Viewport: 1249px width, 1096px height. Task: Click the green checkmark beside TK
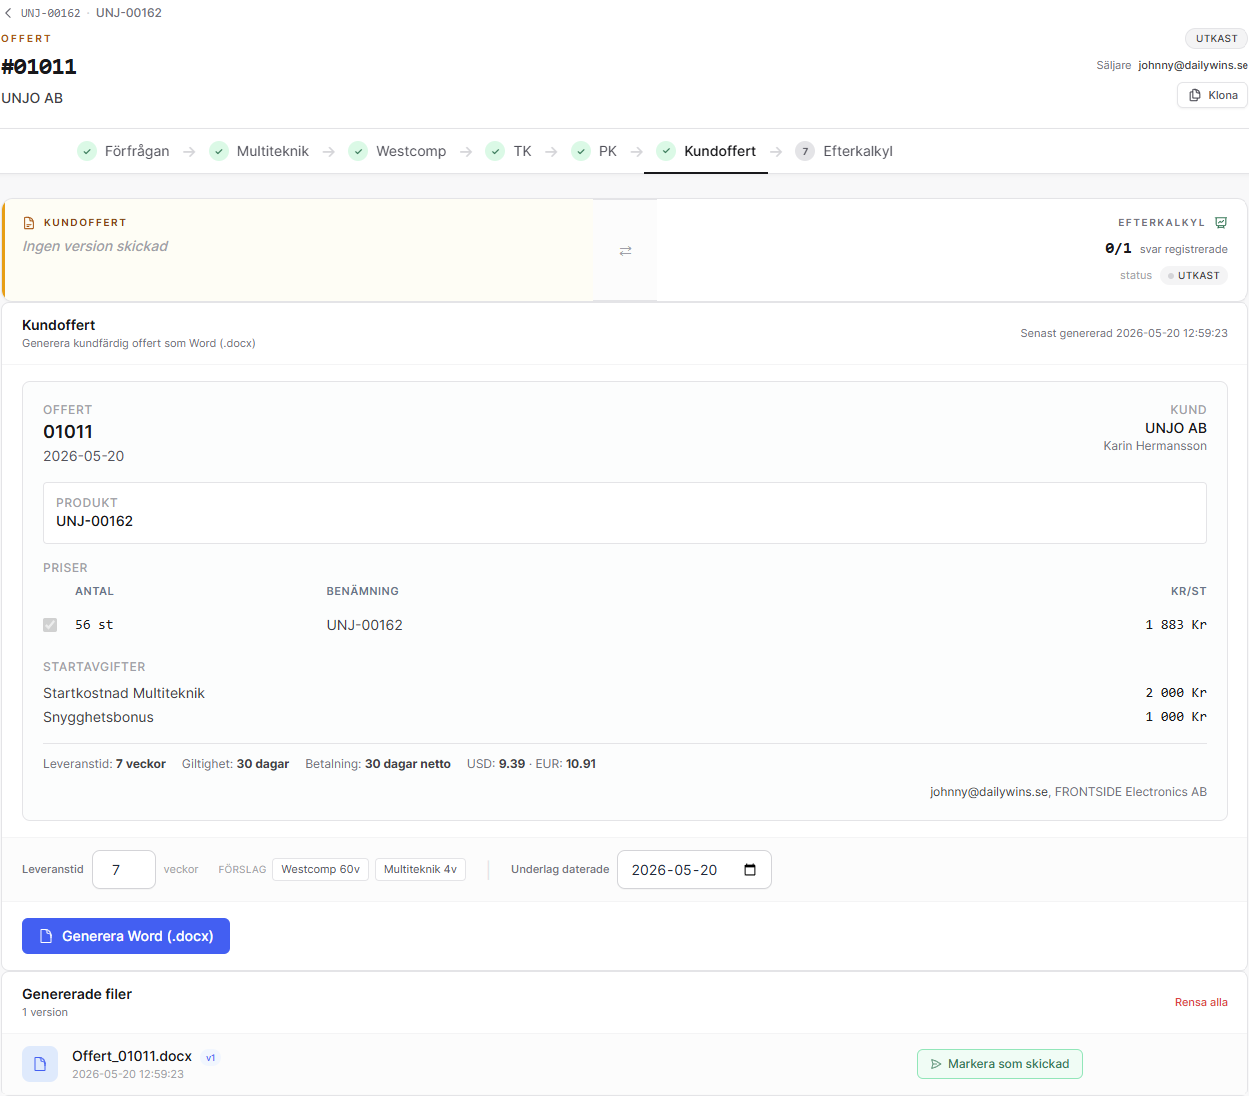point(495,151)
